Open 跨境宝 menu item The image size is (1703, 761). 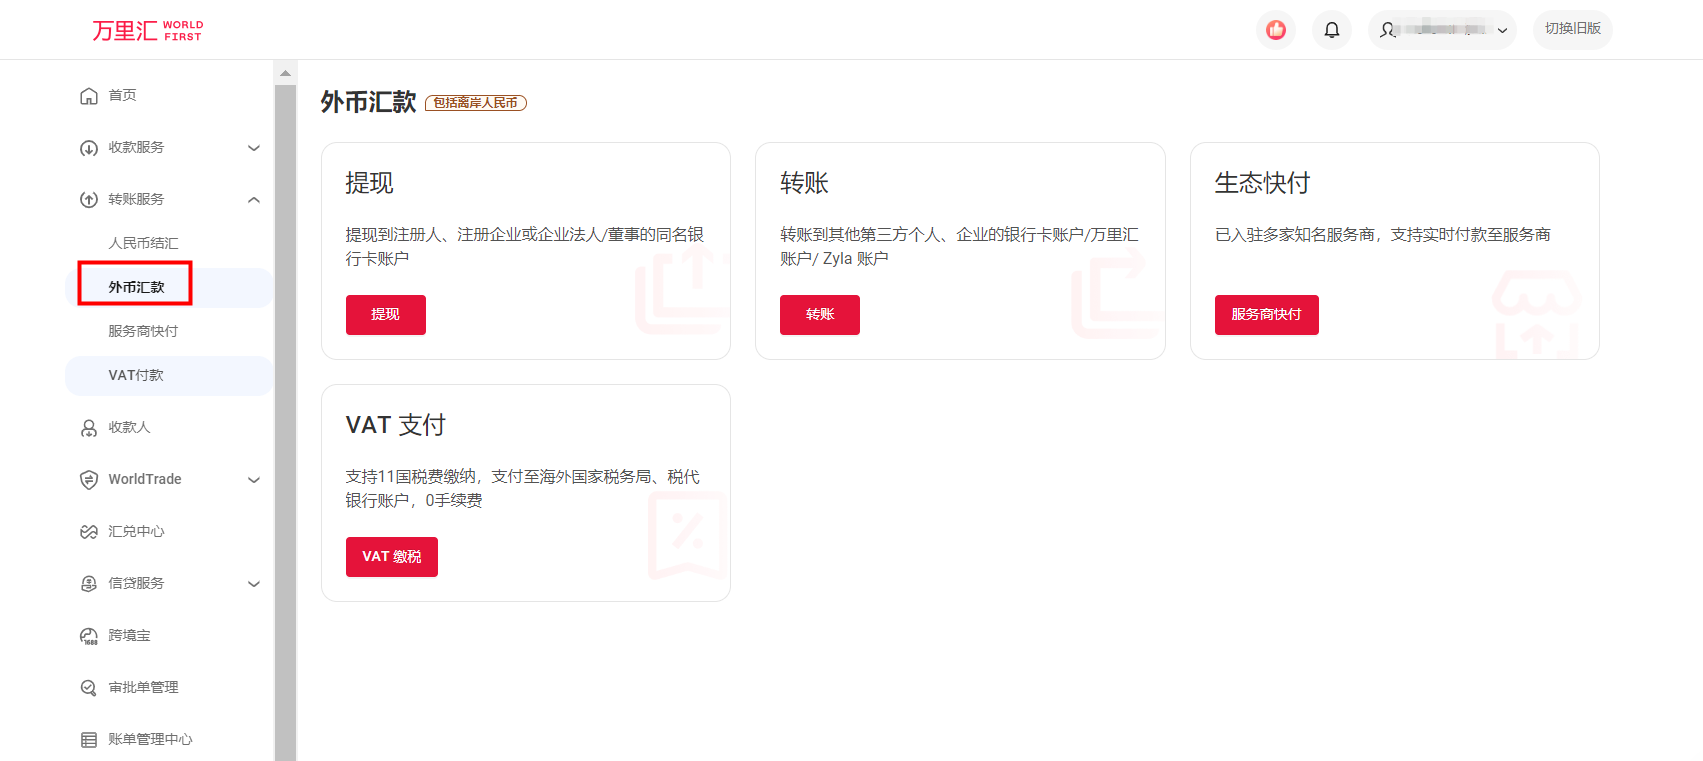coord(129,635)
